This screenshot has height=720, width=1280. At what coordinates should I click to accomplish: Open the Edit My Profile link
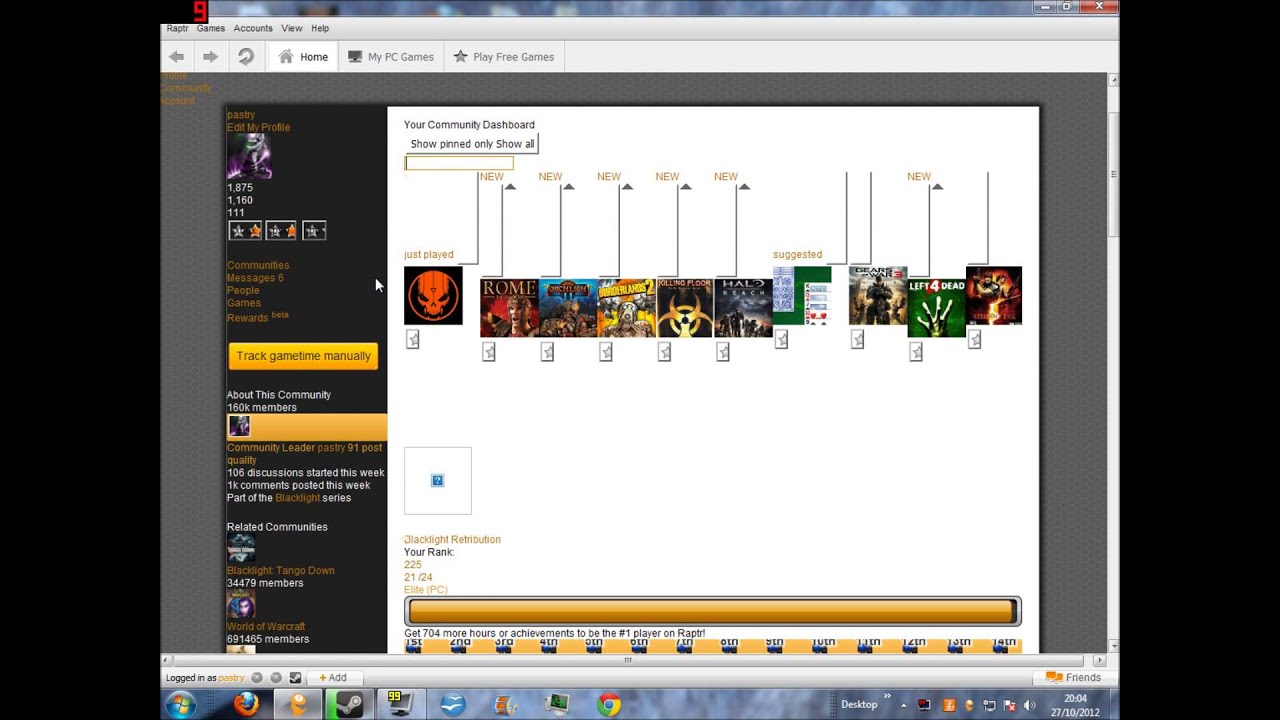[258, 127]
